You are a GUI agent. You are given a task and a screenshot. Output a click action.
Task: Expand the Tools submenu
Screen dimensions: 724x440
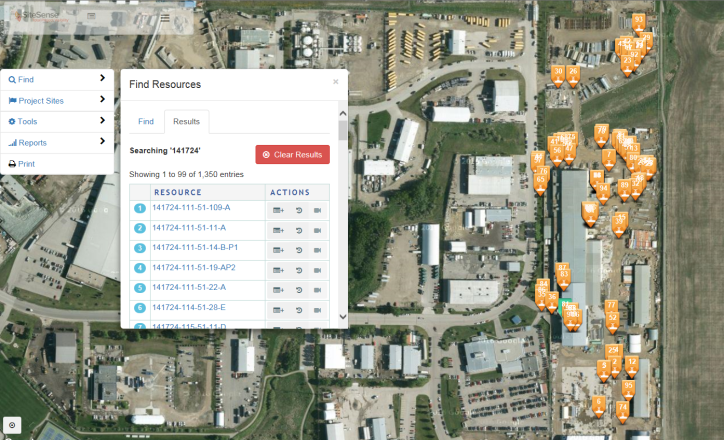point(56,121)
